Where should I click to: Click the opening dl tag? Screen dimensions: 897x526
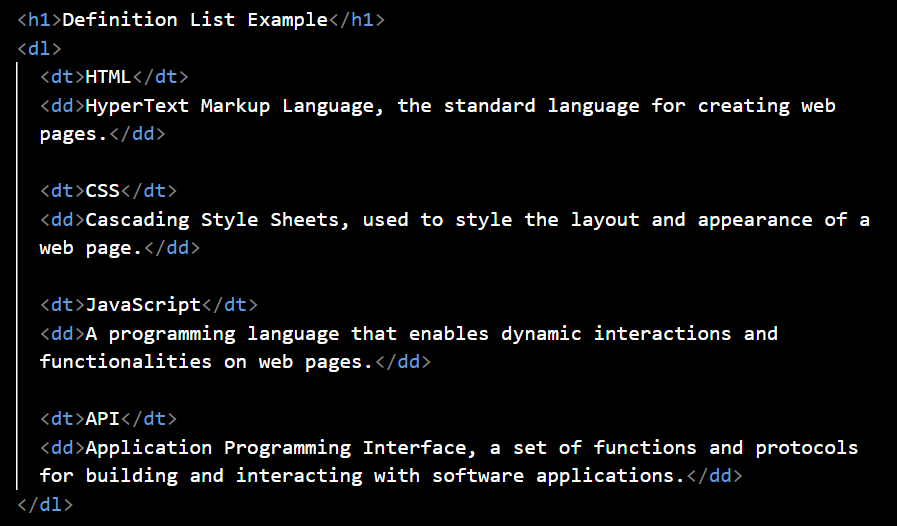[39, 49]
